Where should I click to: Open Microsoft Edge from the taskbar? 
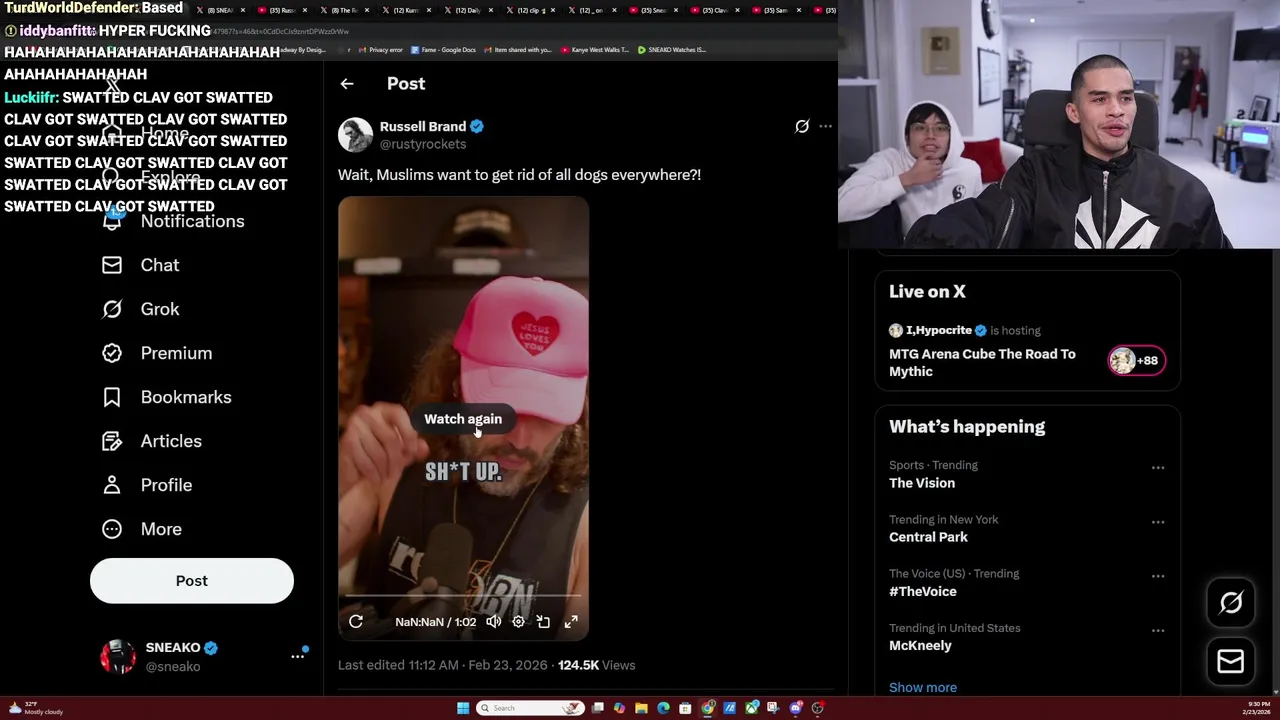tap(663, 708)
